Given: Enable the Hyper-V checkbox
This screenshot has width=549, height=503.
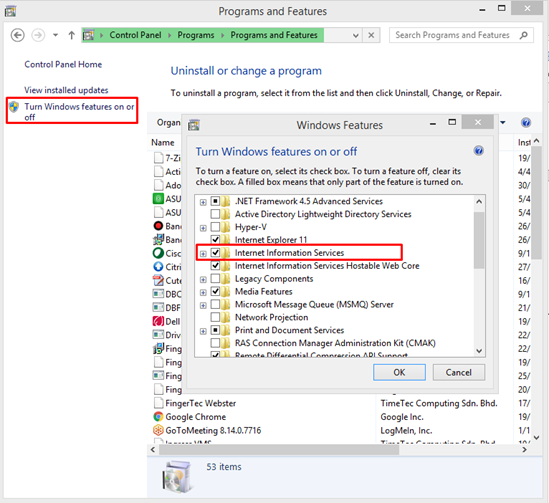Looking at the screenshot, I should (x=215, y=227).
